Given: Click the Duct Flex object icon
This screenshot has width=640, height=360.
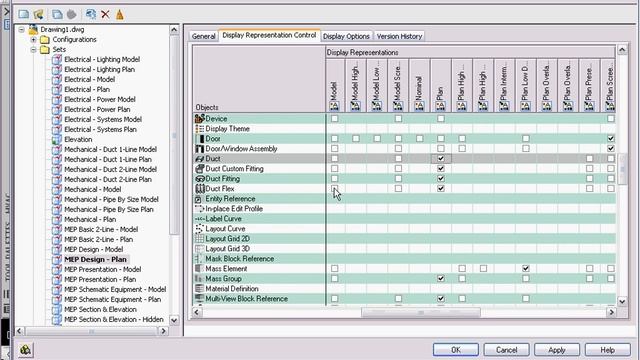Looking at the screenshot, I should coord(200,189).
